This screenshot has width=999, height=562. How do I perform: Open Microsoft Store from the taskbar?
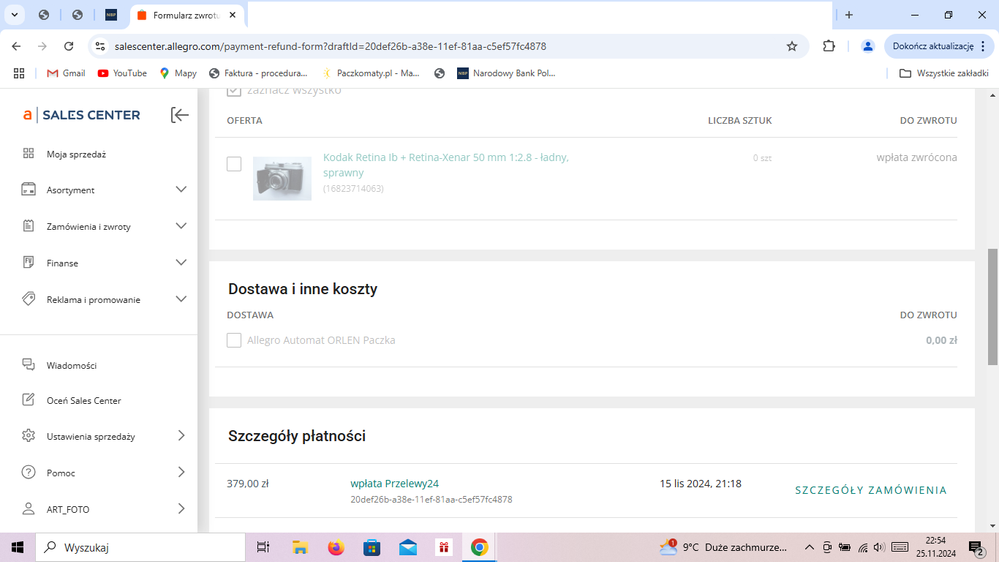(x=372, y=547)
